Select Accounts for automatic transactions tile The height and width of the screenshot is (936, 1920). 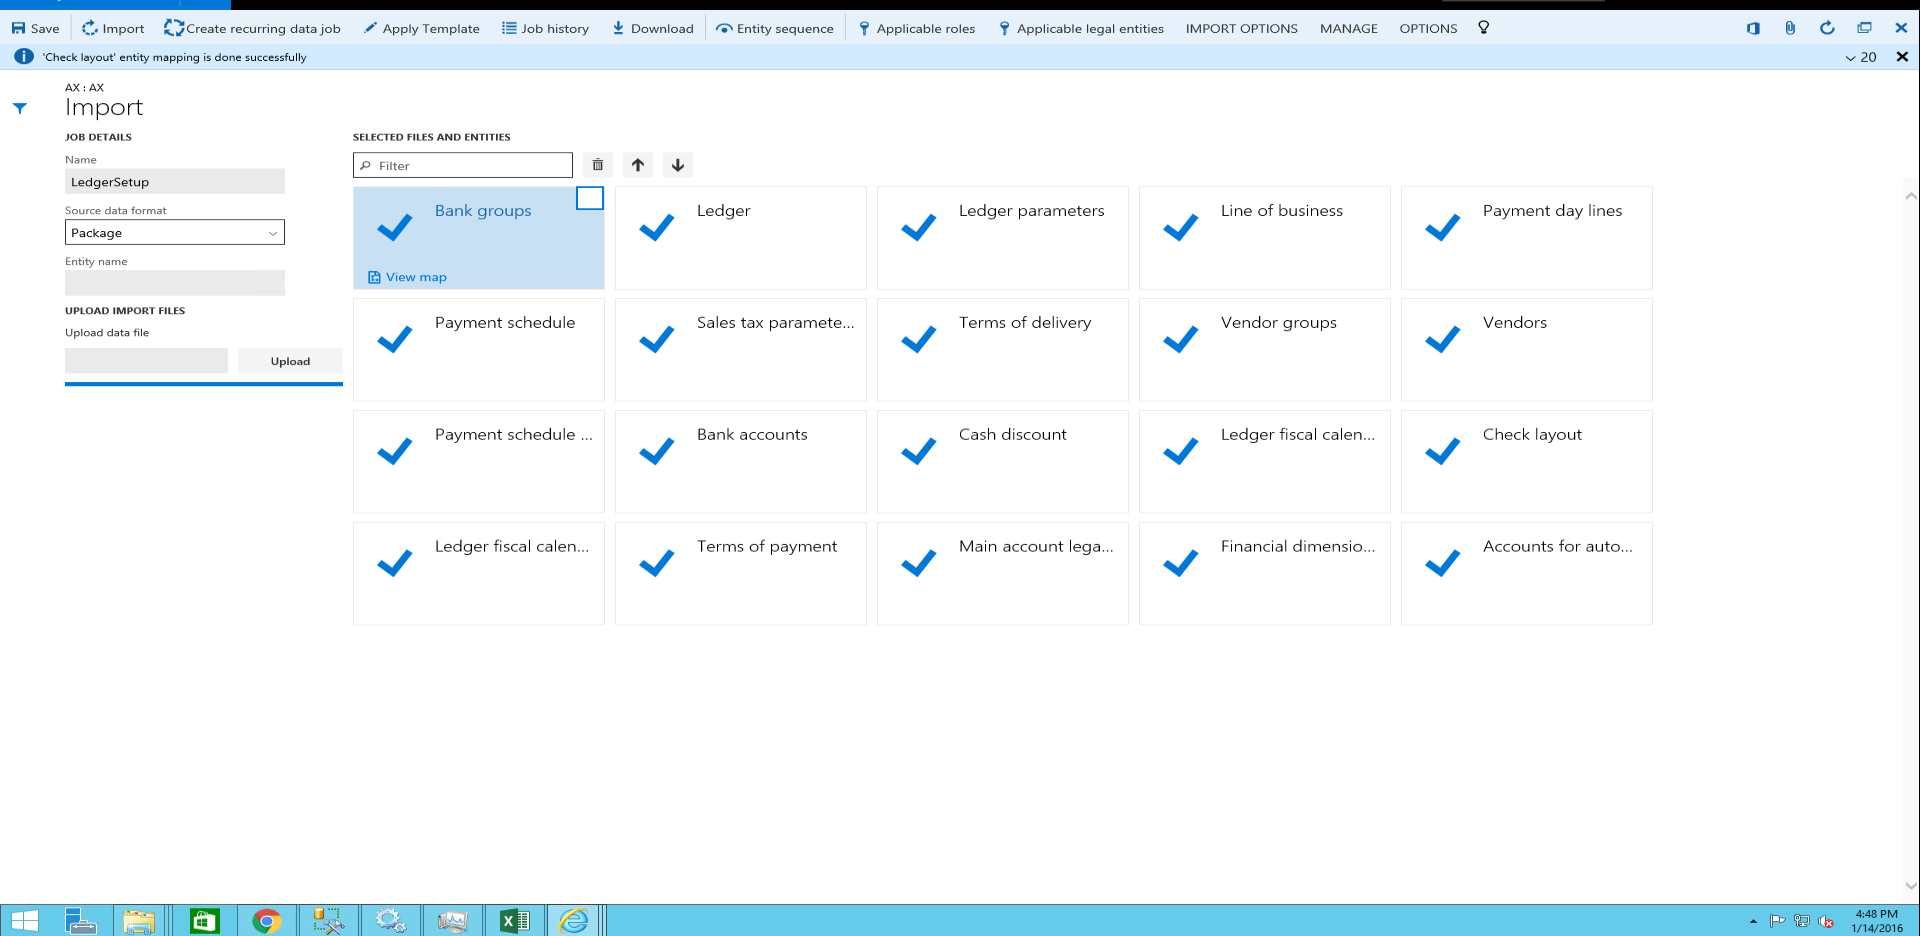point(1527,574)
